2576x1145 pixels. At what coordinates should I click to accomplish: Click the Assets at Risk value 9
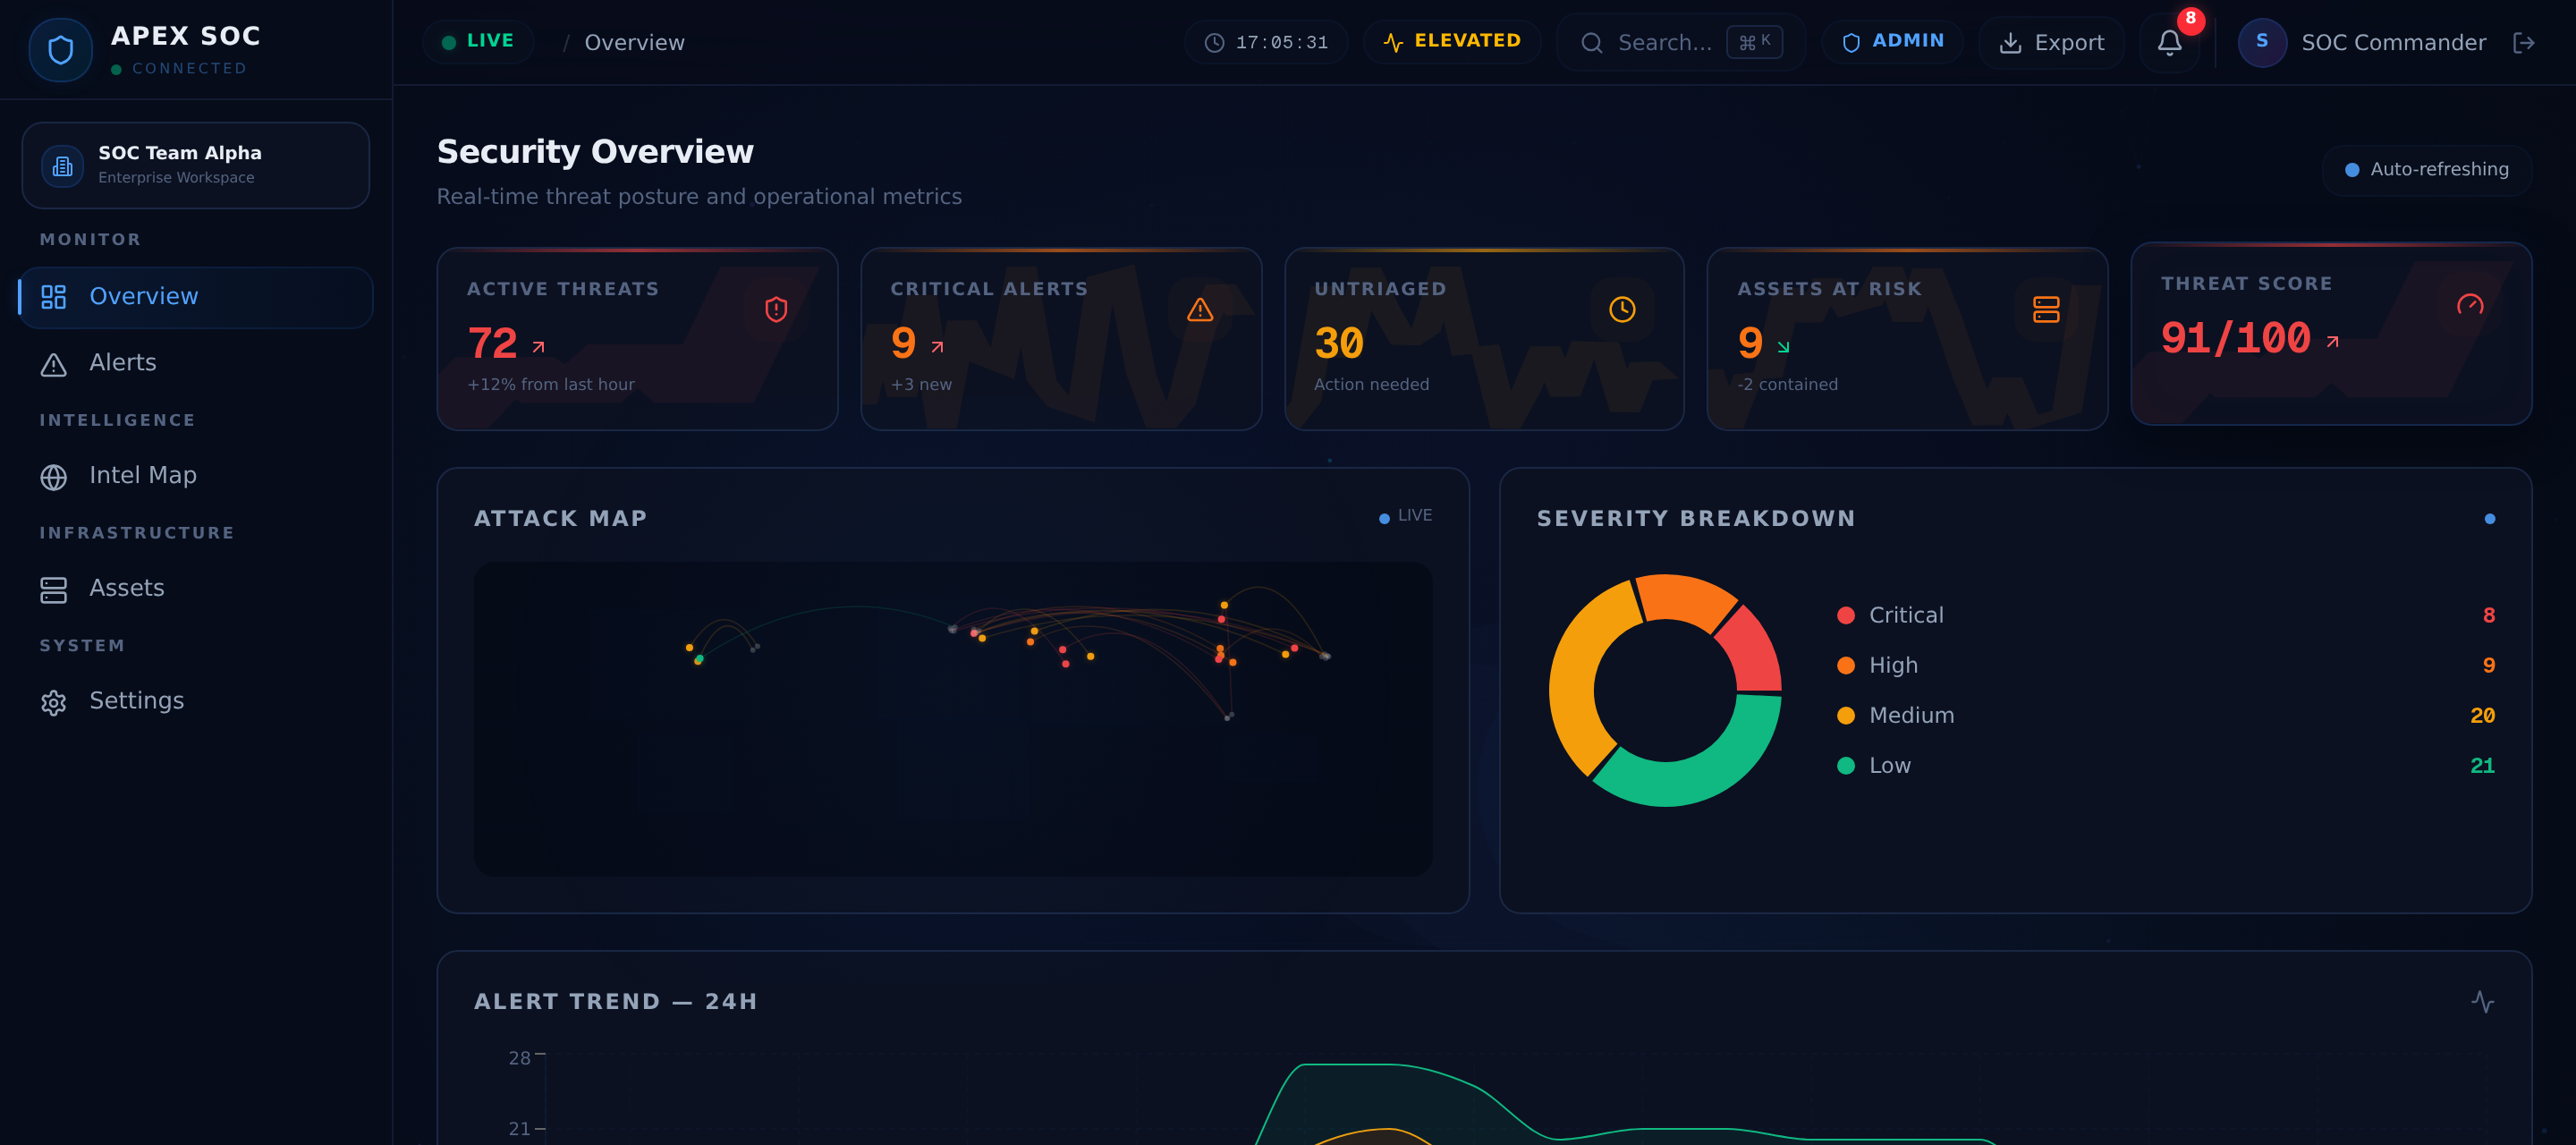tap(1750, 344)
